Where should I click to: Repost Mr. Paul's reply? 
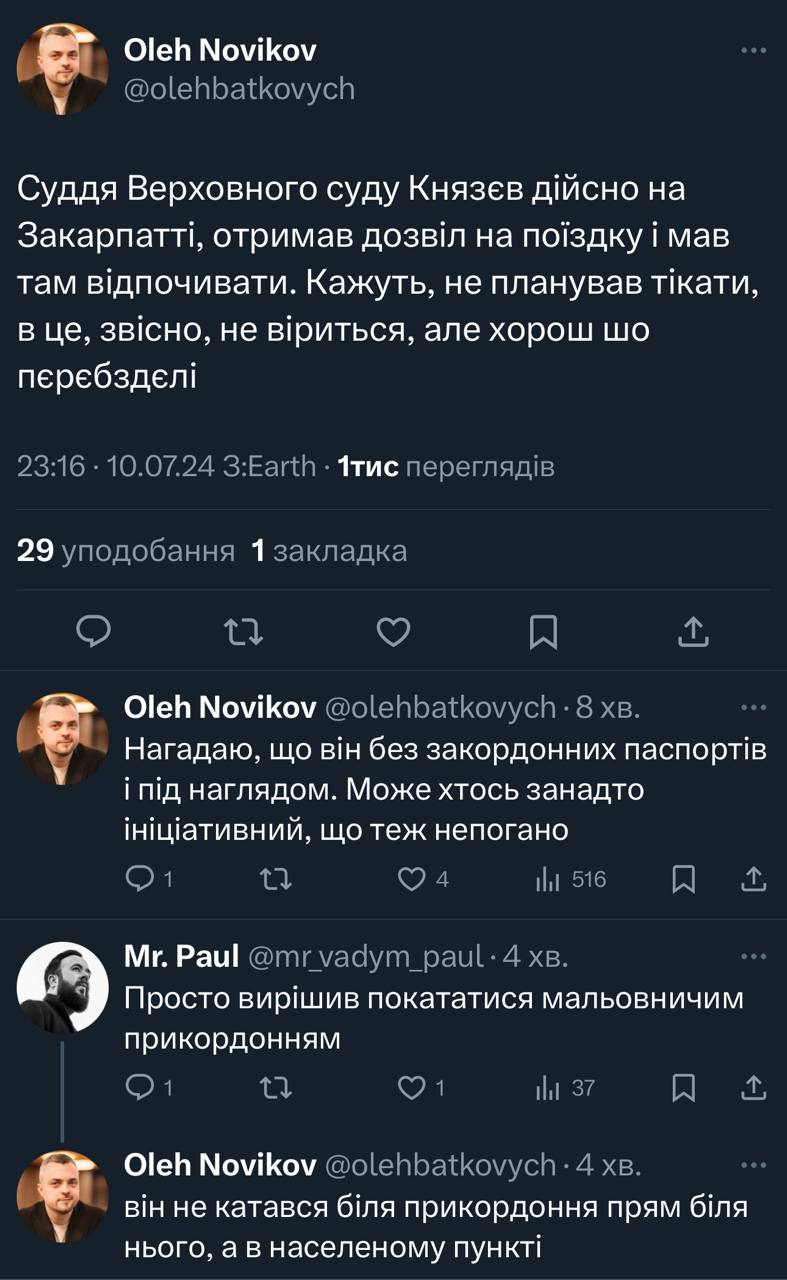coord(271,1088)
